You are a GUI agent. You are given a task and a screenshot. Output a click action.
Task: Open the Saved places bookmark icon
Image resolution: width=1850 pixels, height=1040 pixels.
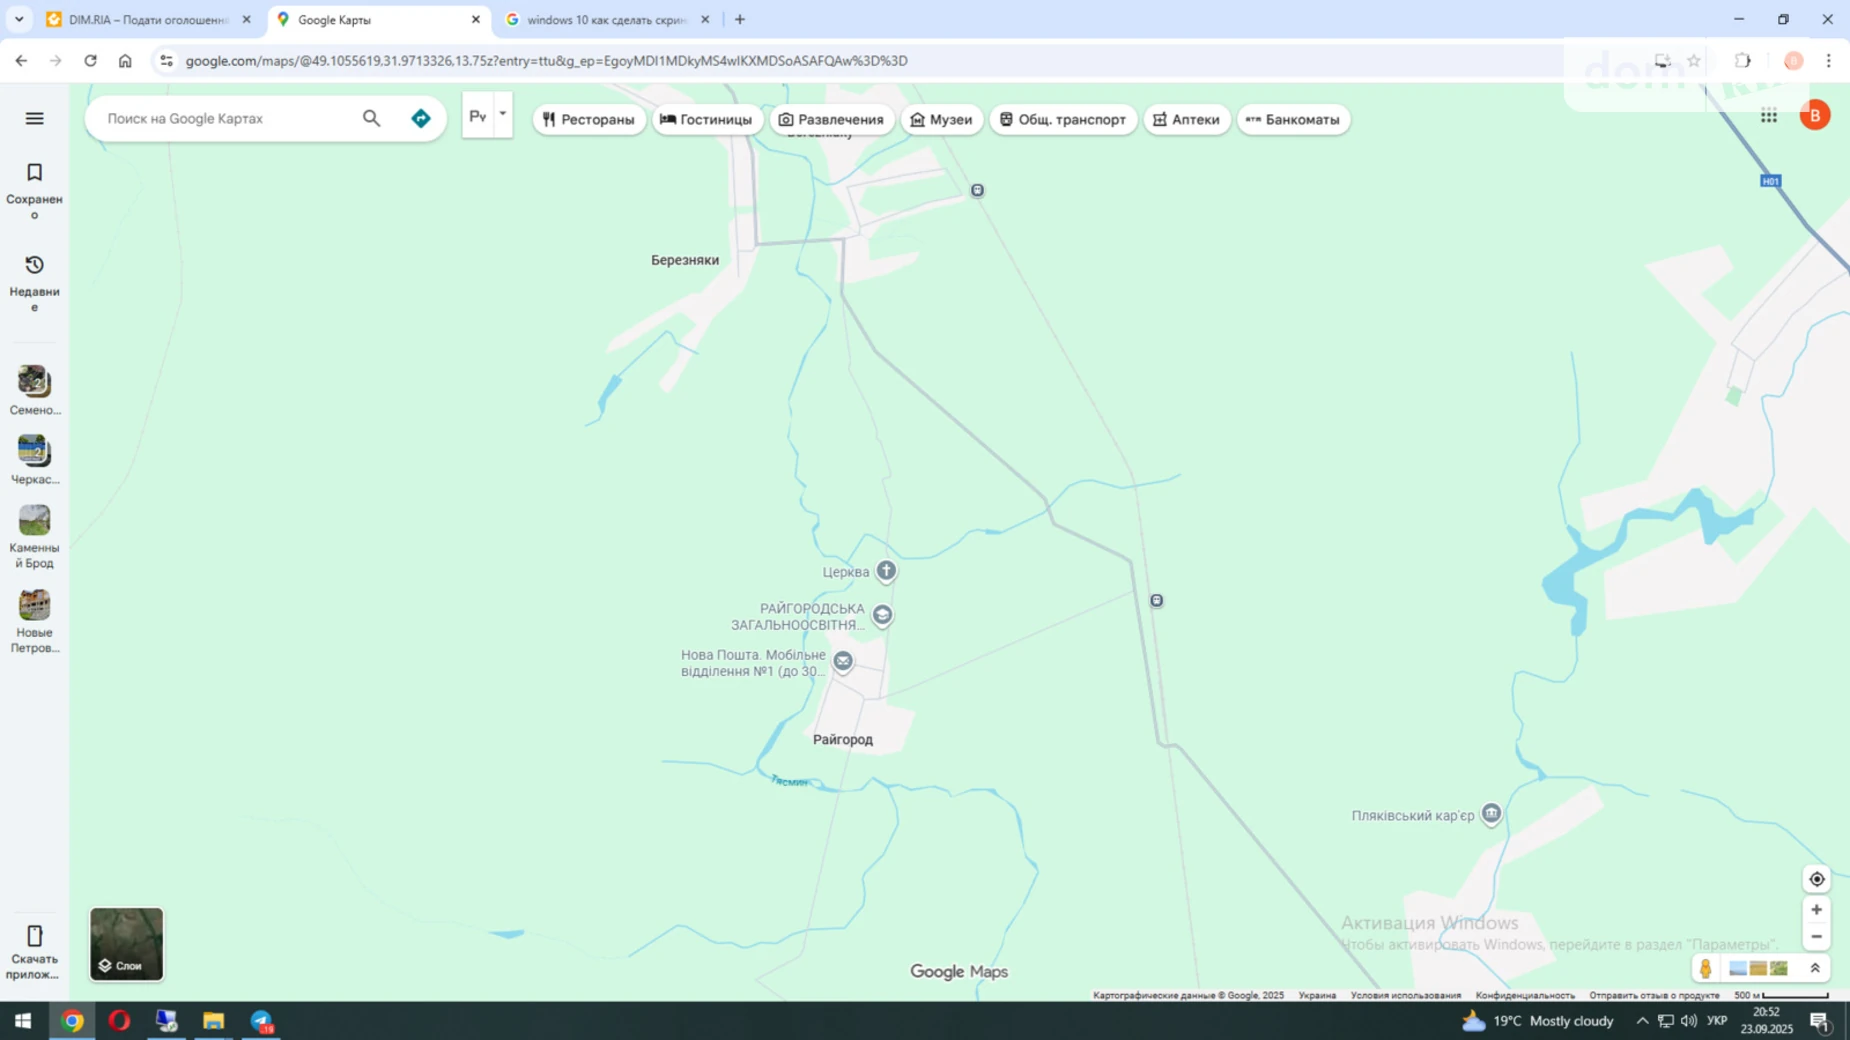click(34, 173)
